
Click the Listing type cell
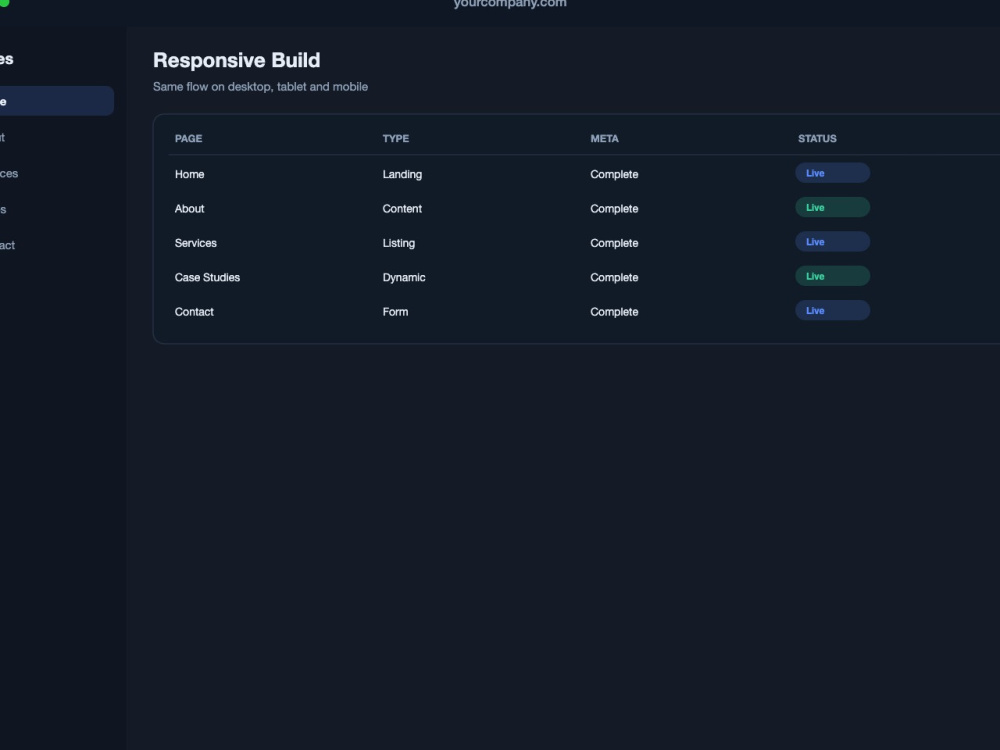point(399,243)
